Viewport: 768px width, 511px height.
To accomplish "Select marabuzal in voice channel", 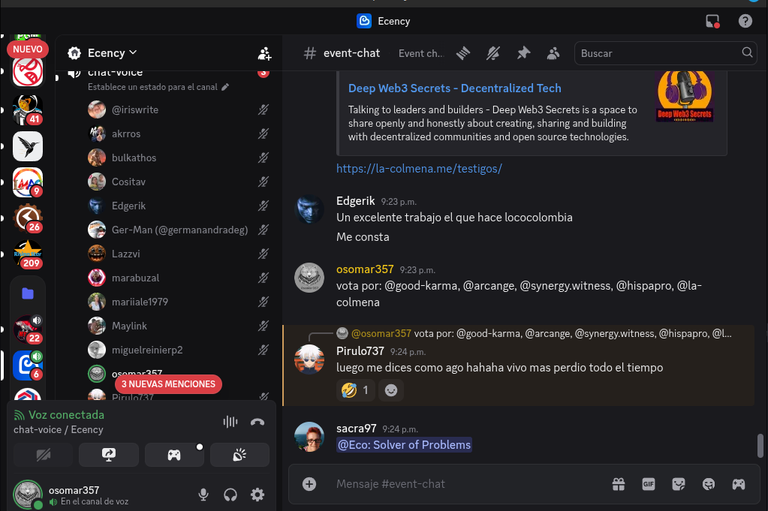I will (178, 278).
